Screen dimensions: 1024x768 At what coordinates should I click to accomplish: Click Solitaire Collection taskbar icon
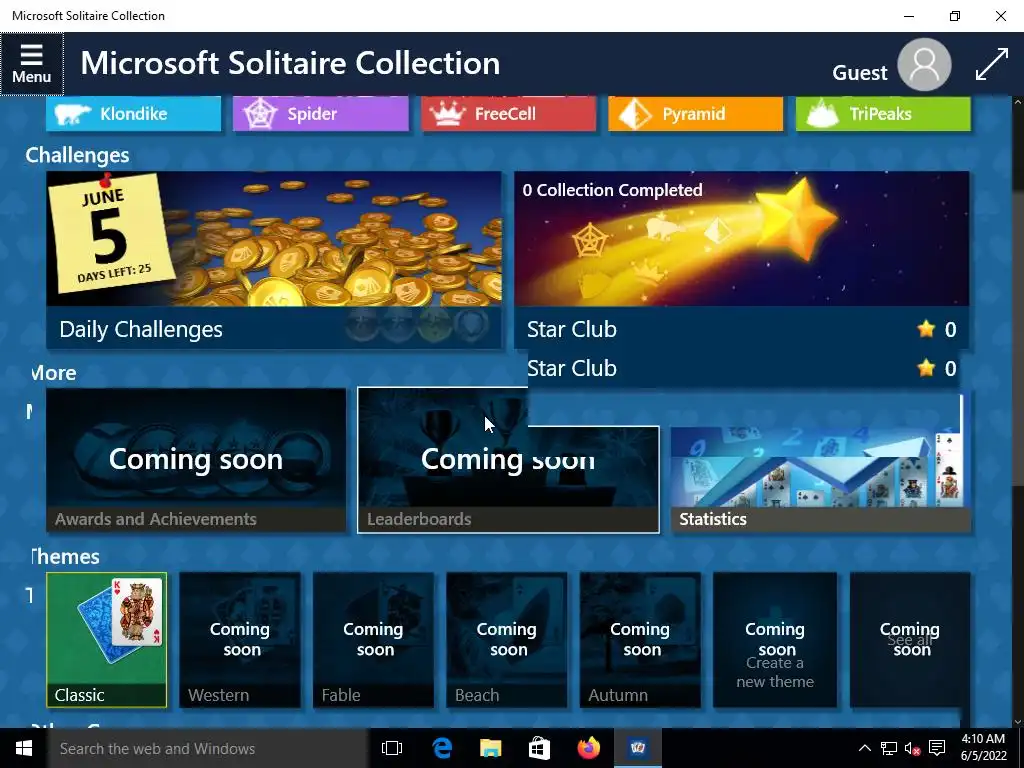pos(637,748)
